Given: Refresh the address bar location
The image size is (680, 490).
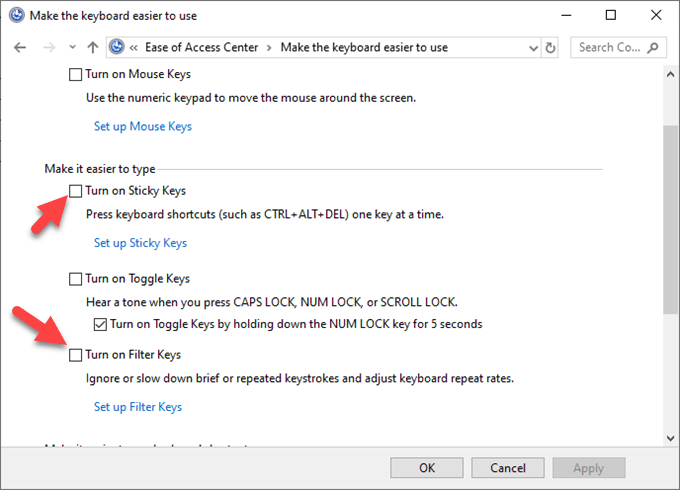Looking at the screenshot, I should [550, 47].
